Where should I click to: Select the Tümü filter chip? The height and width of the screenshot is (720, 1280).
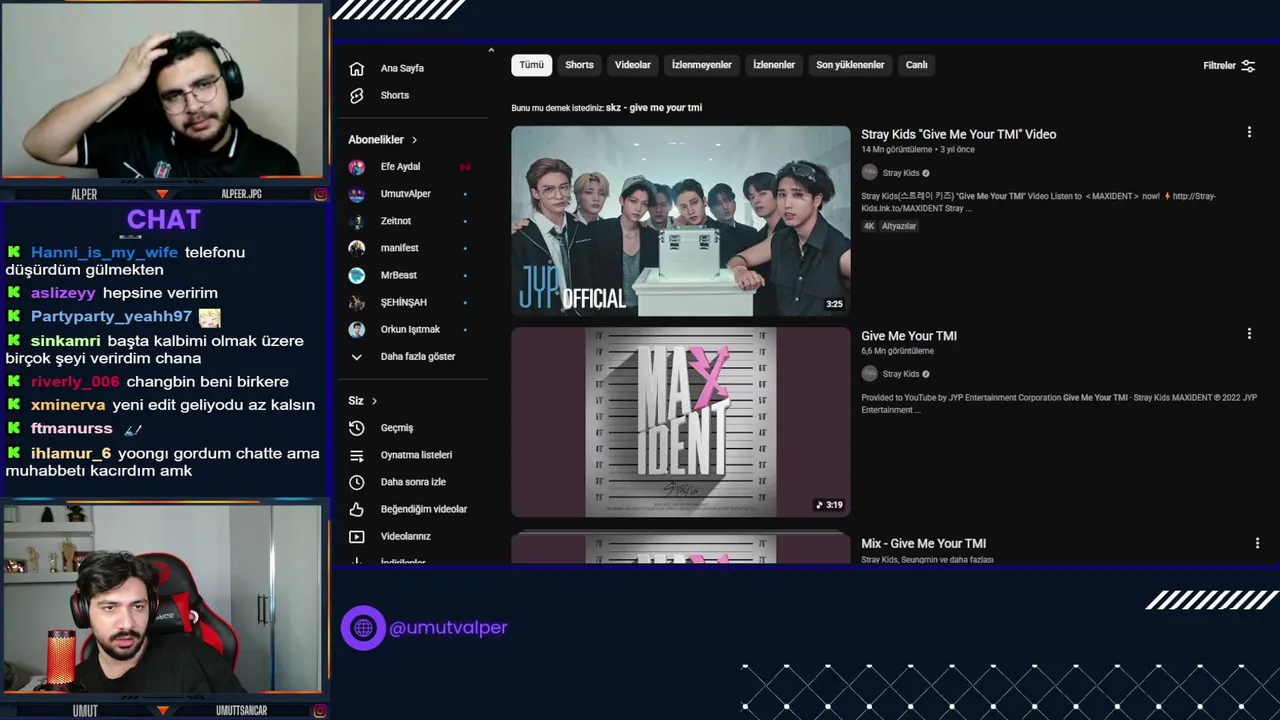(x=532, y=65)
